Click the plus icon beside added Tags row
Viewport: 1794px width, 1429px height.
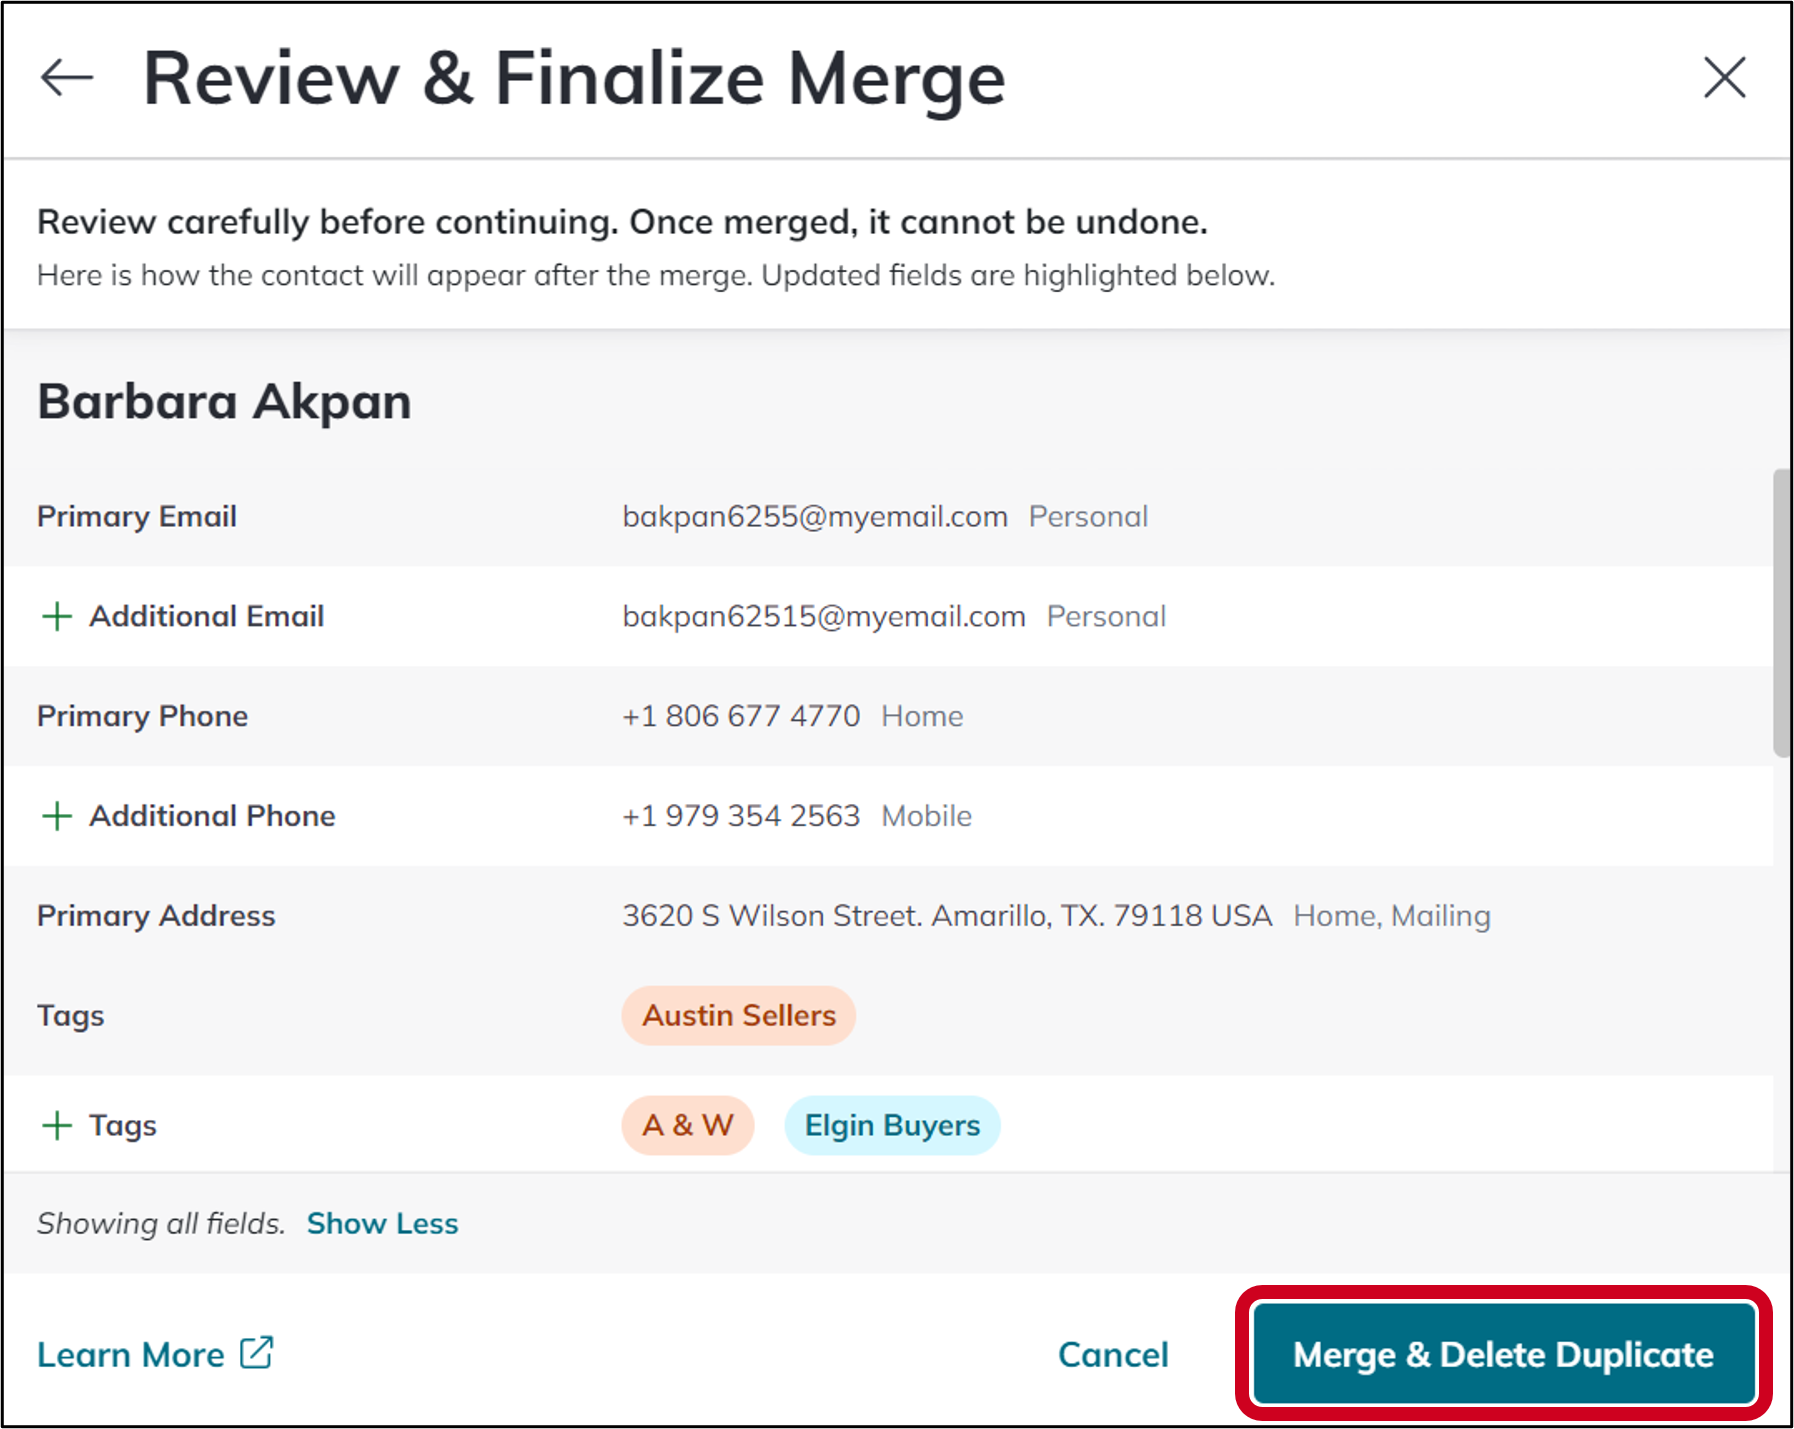click(57, 1125)
